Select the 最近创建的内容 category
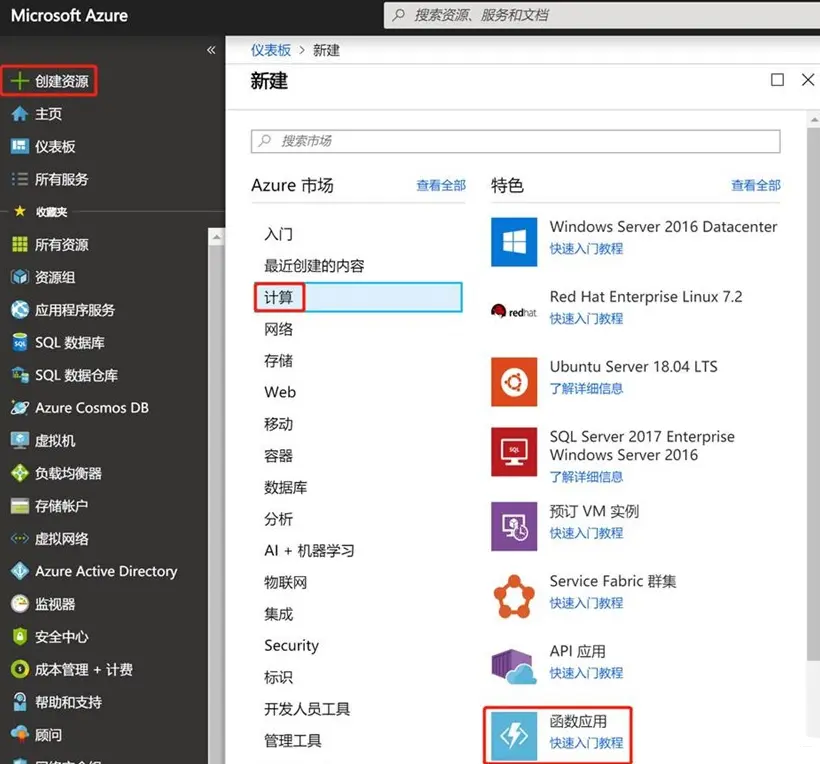820x764 pixels. click(x=314, y=266)
